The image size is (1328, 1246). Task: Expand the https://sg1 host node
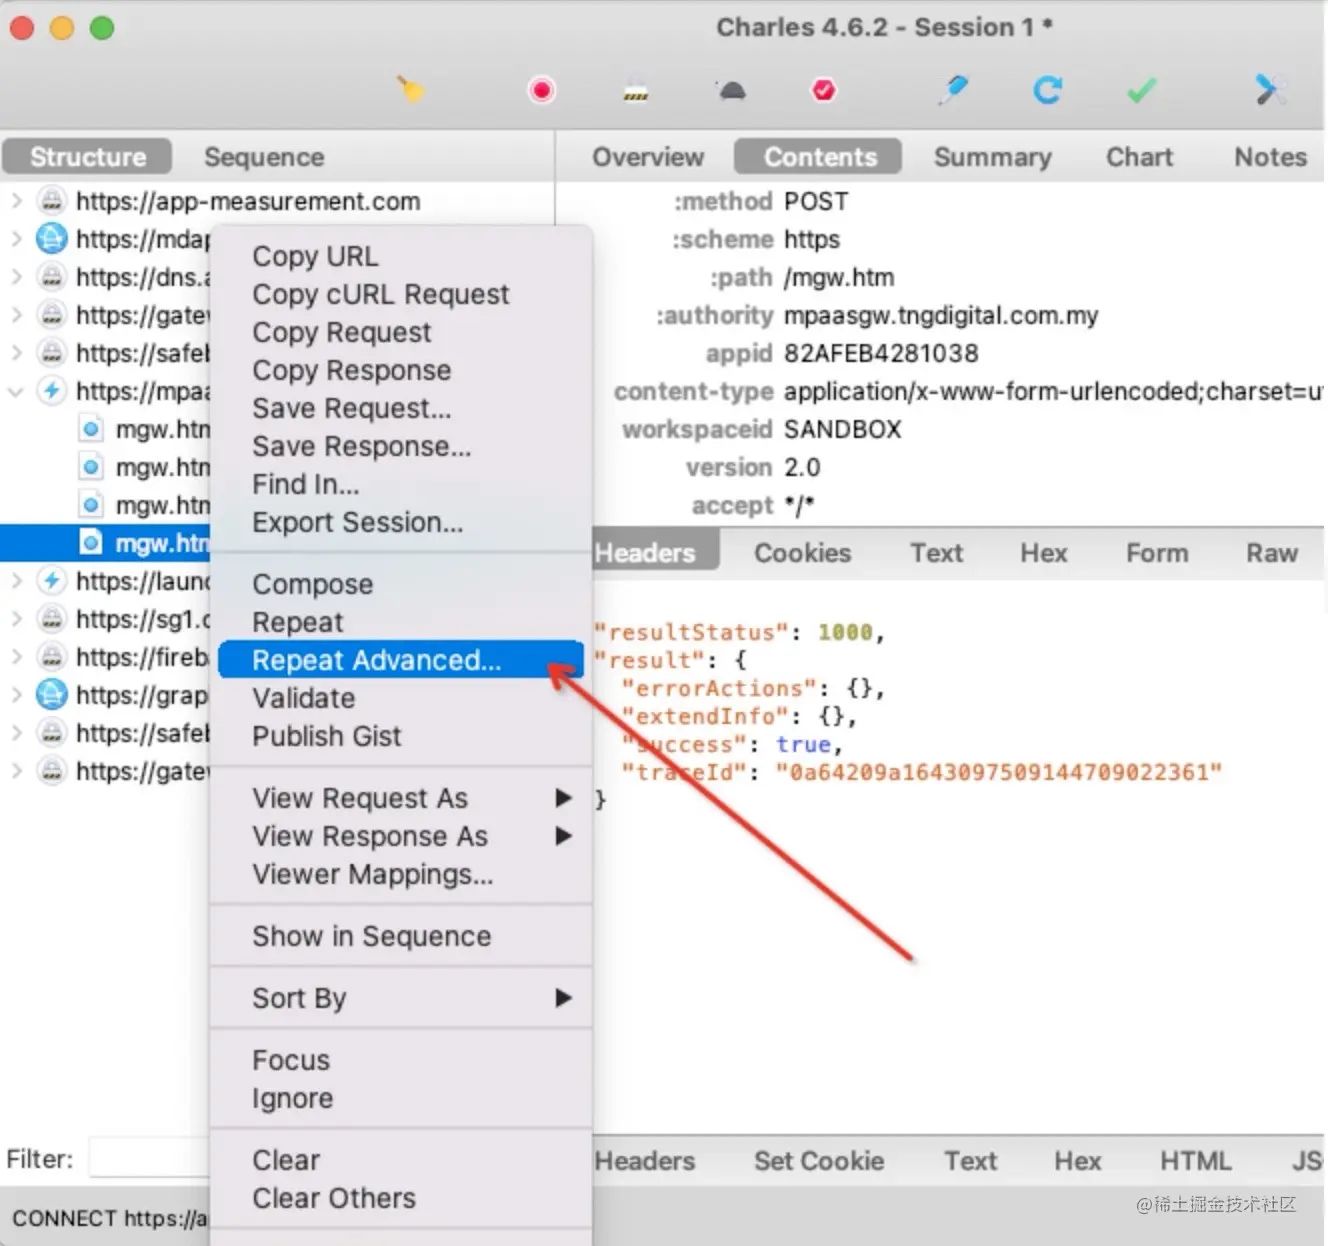16,619
